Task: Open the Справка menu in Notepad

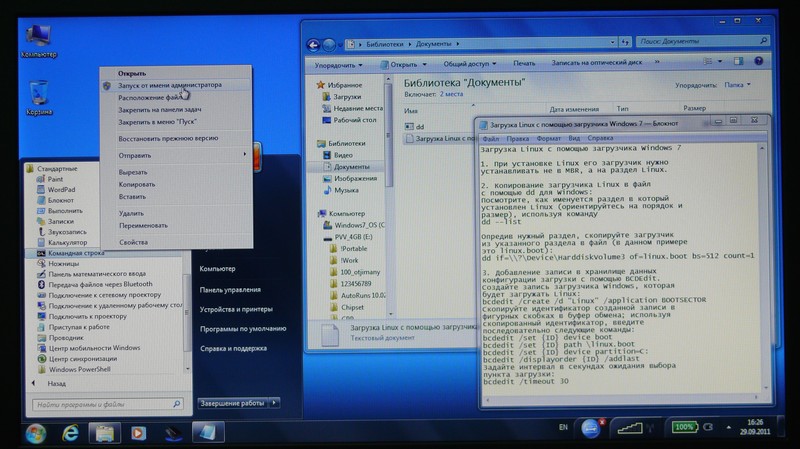Action: pyautogui.click(x=600, y=138)
